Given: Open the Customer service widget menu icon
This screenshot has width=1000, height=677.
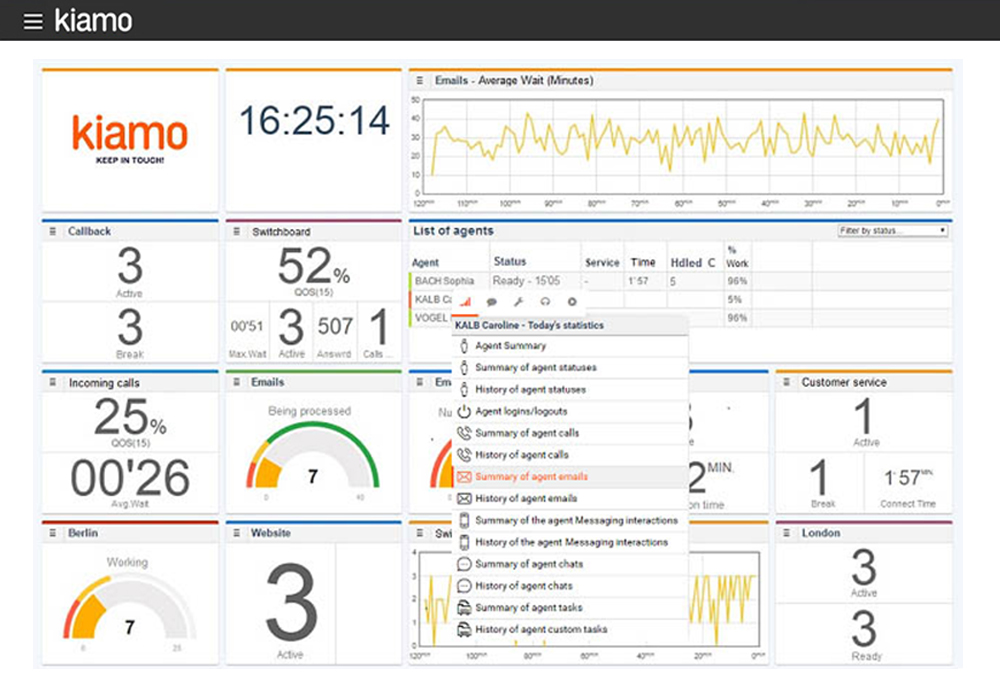Looking at the screenshot, I should click(786, 382).
